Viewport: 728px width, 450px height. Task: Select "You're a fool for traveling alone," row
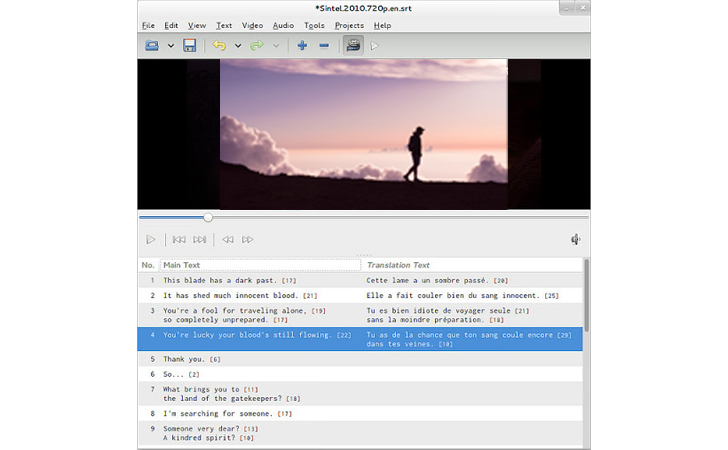click(x=360, y=315)
